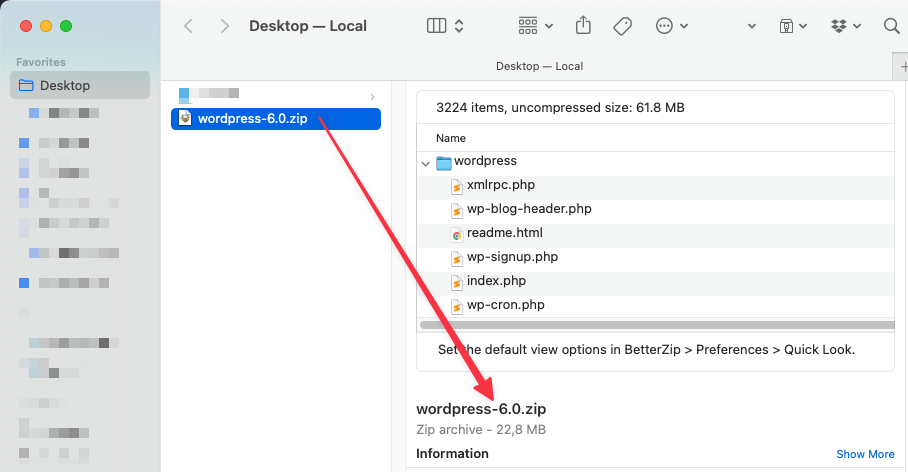Minimize the Finder window yellow button

tap(46, 26)
